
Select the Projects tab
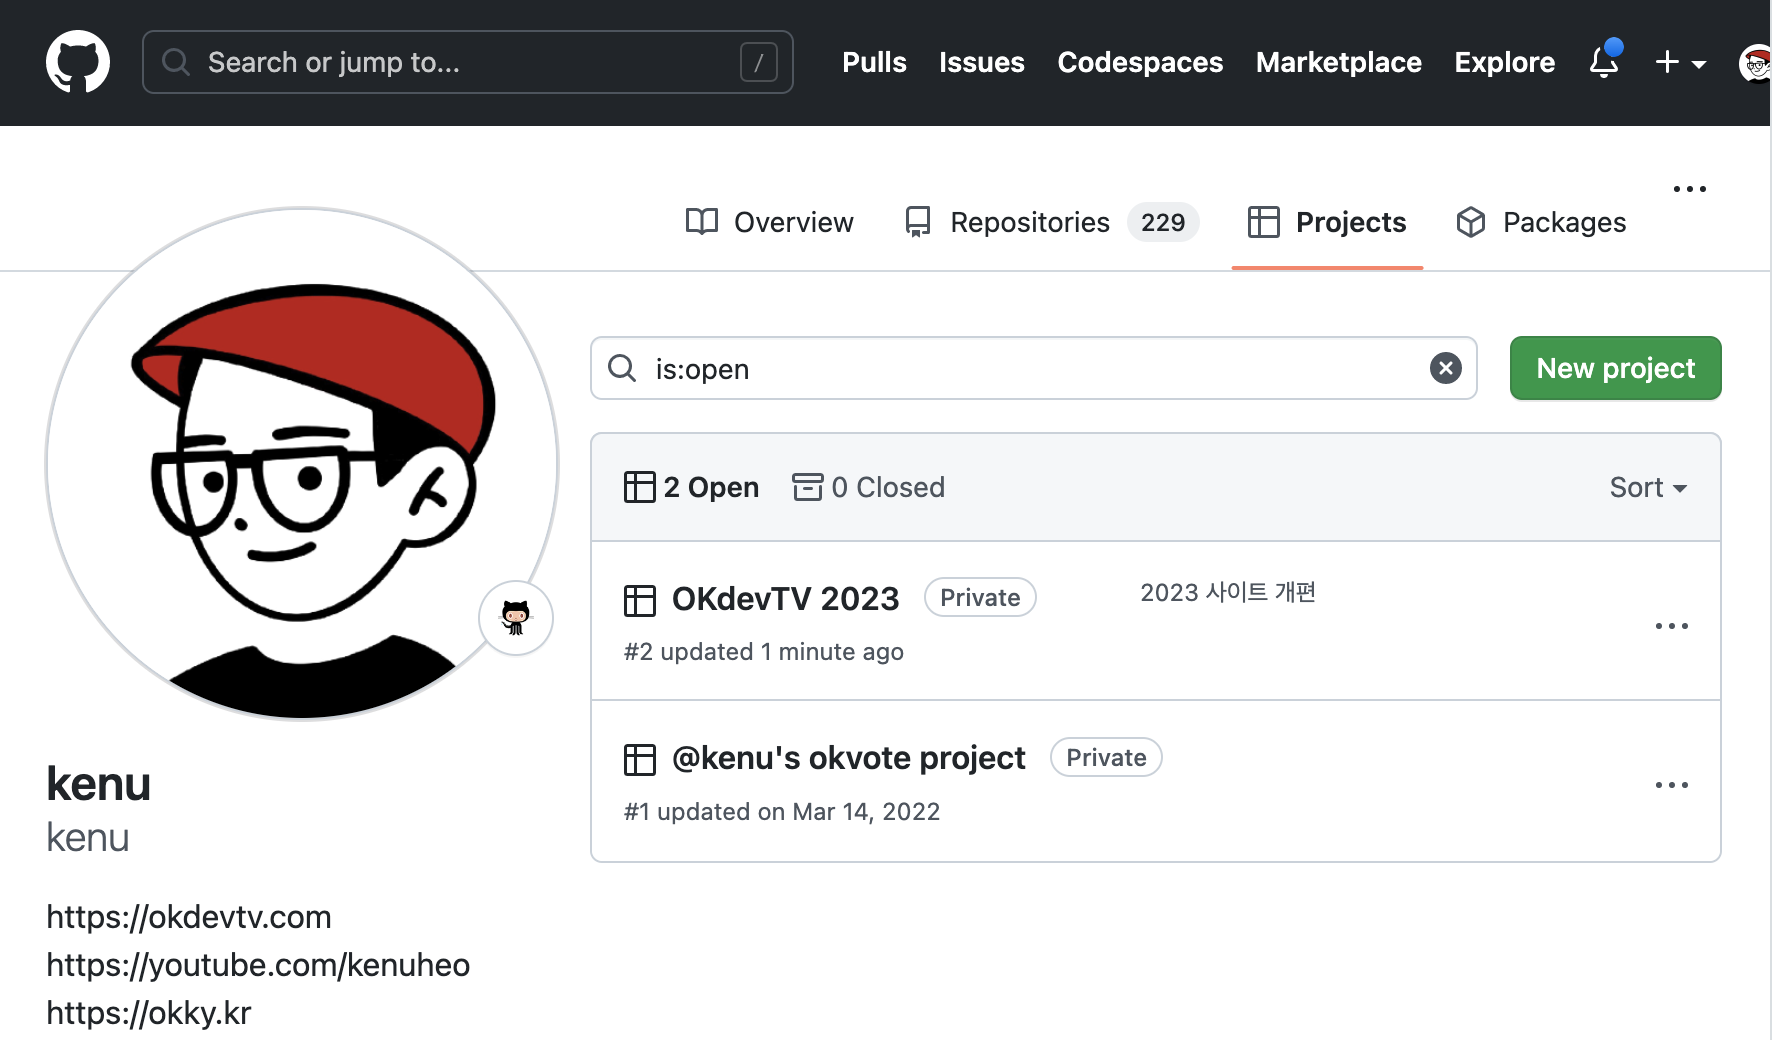coord(1327,222)
